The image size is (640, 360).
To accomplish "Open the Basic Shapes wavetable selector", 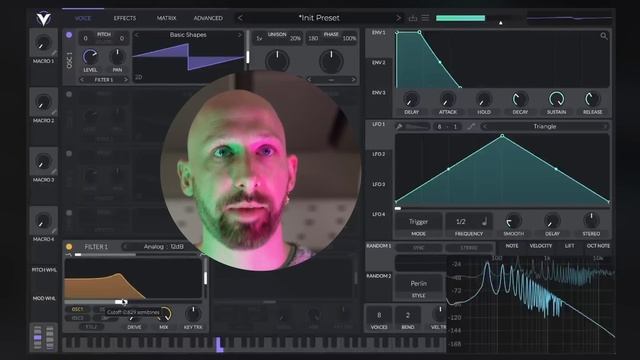I will pyautogui.click(x=188, y=35).
